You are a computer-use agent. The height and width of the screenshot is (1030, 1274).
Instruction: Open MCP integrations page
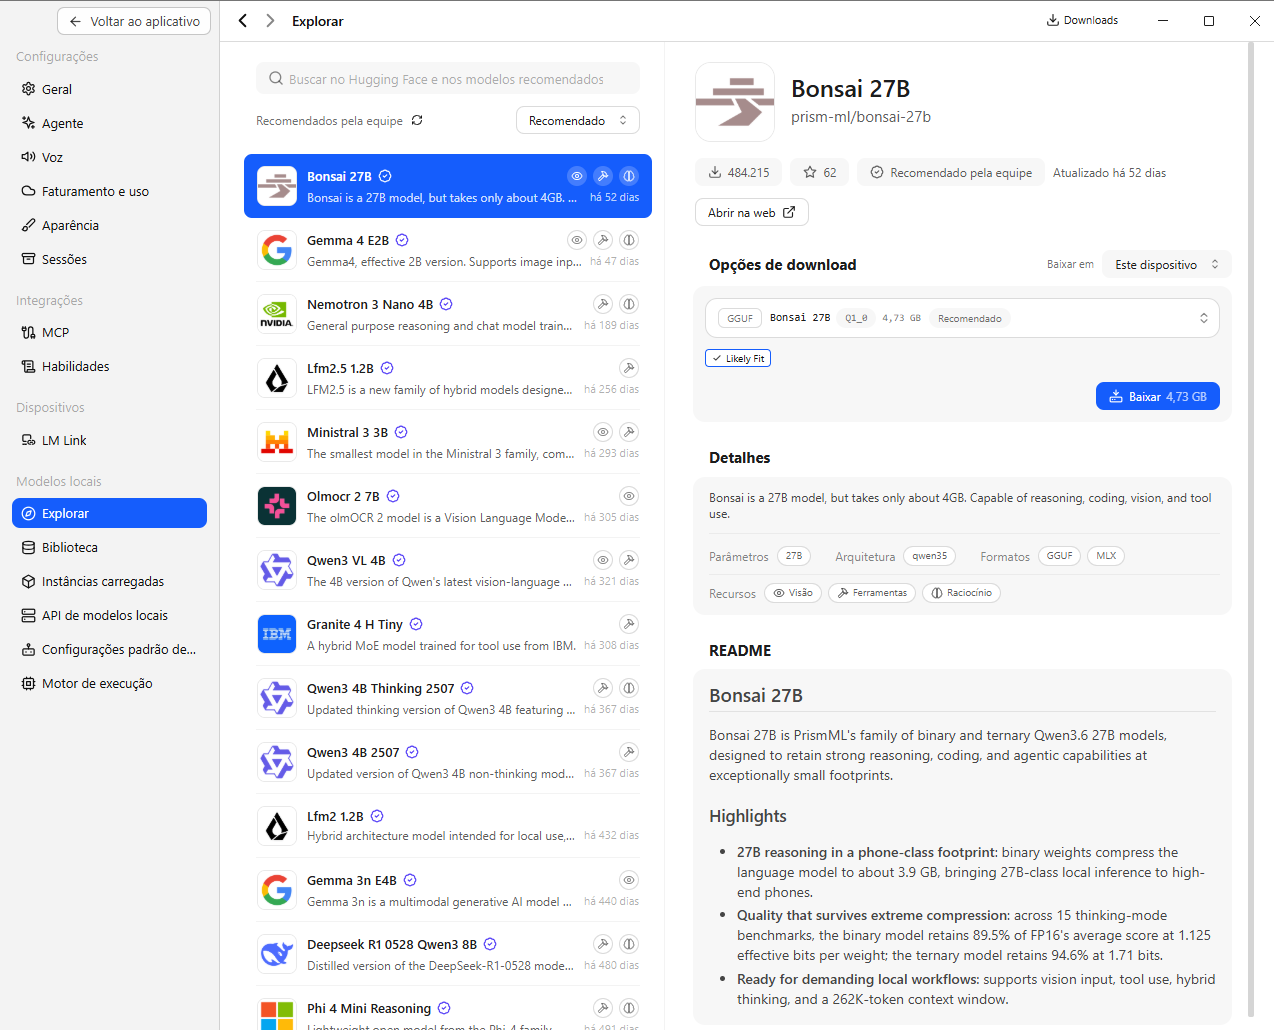click(110, 332)
